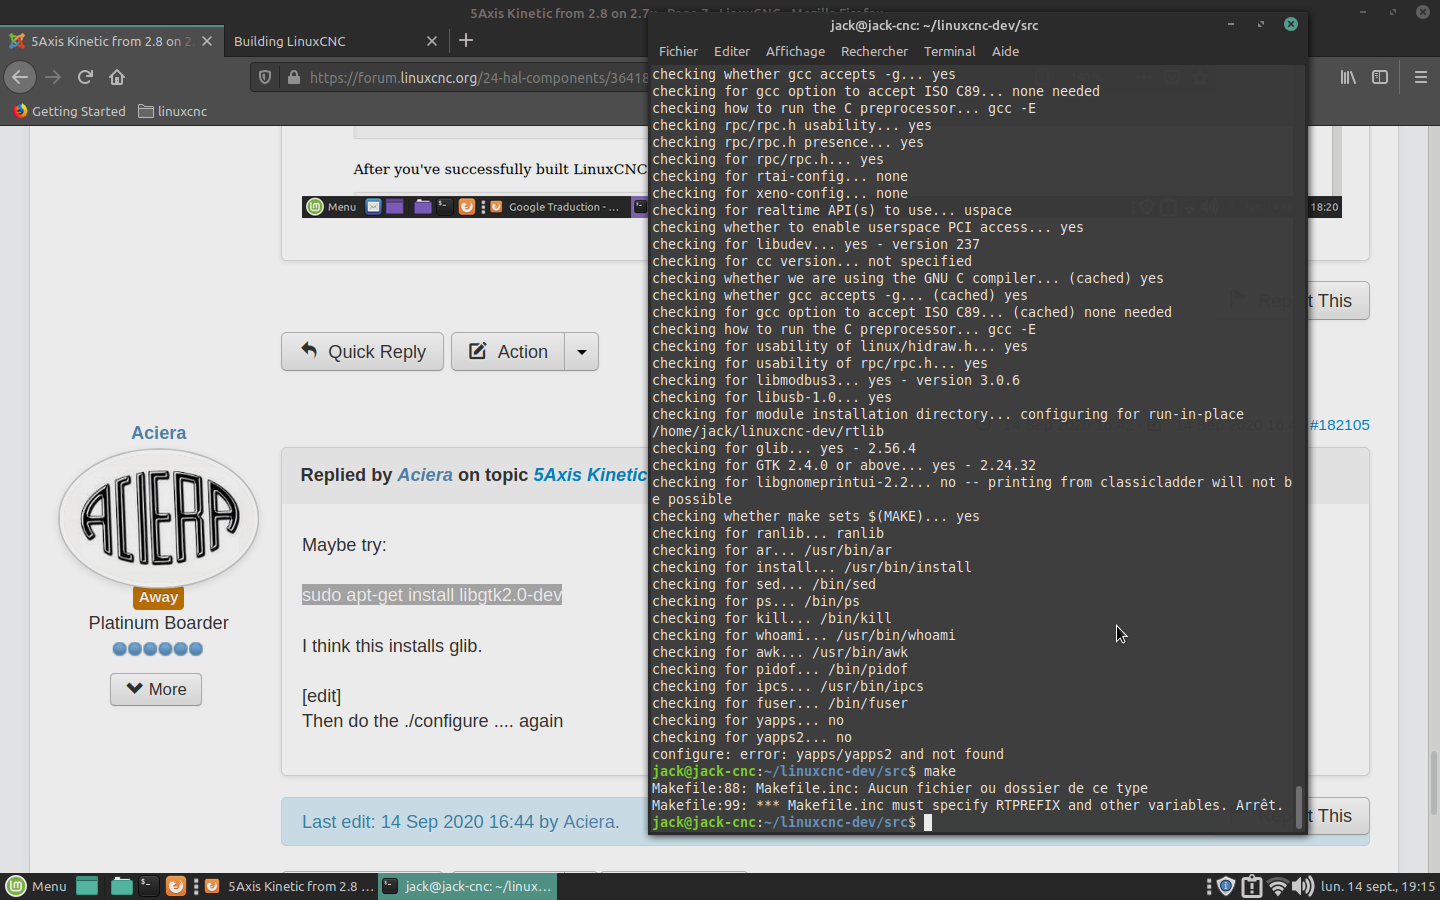This screenshot has width=1440, height=900.
Task: Toggle Firefox sidebar icon
Action: click(1380, 77)
